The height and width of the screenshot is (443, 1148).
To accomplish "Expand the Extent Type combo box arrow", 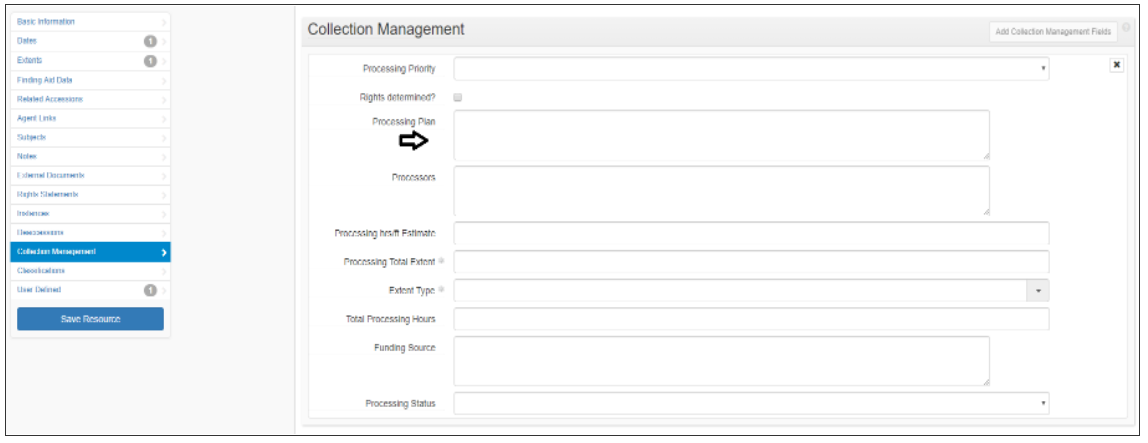I will point(1038,291).
